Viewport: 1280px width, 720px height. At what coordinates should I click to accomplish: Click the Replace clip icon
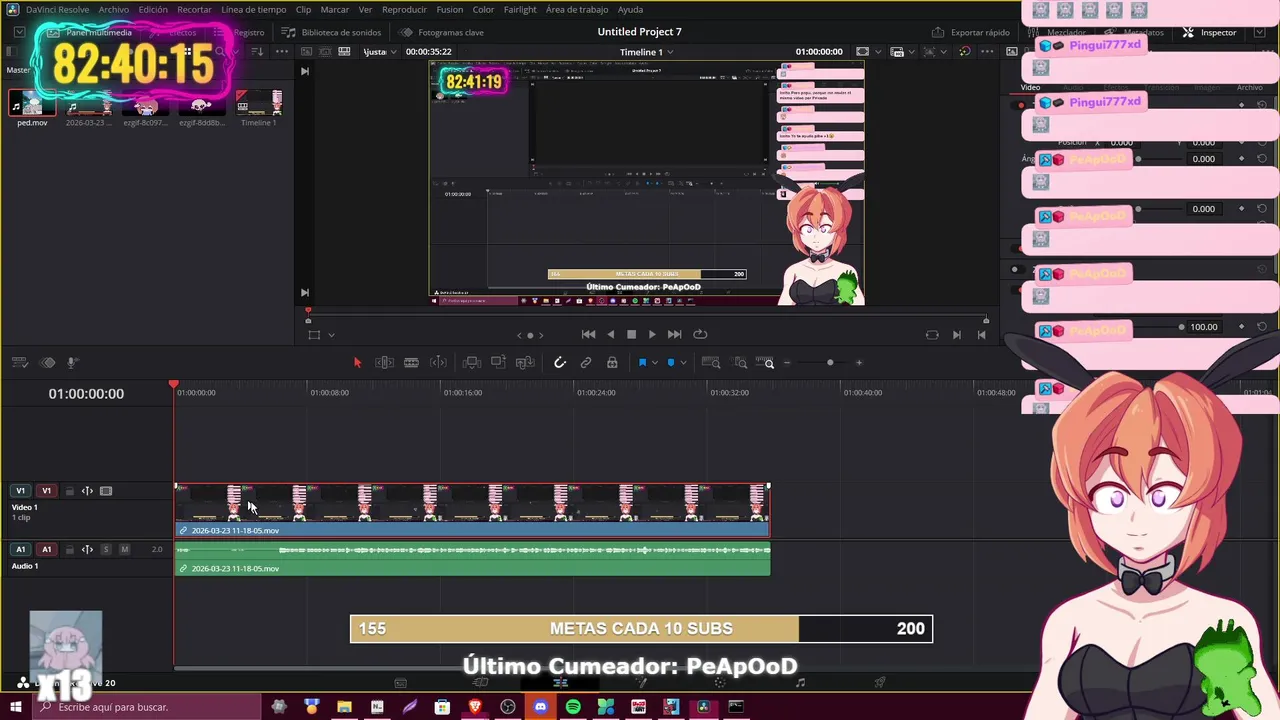coord(525,363)
